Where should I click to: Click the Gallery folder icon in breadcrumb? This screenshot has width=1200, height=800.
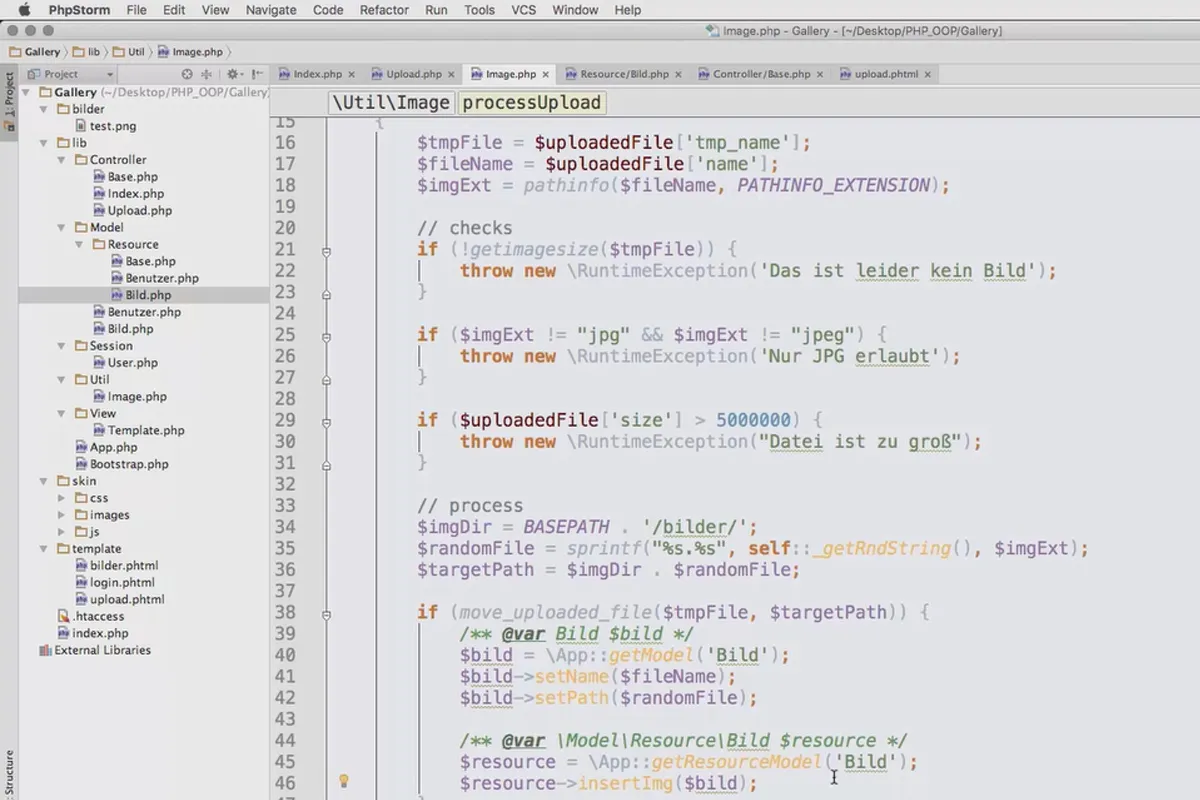click(15, 52)
